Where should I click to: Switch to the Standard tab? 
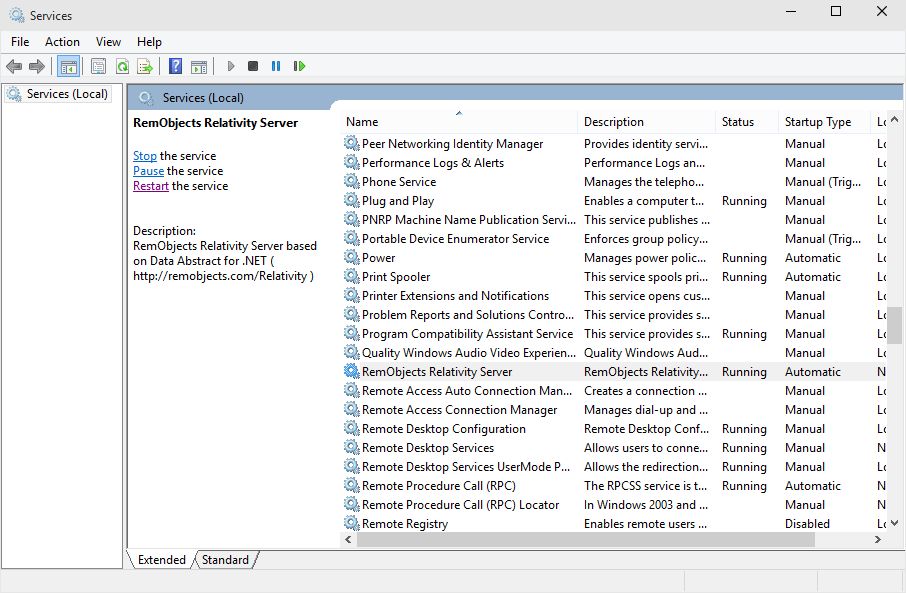[x=225, y=559]
